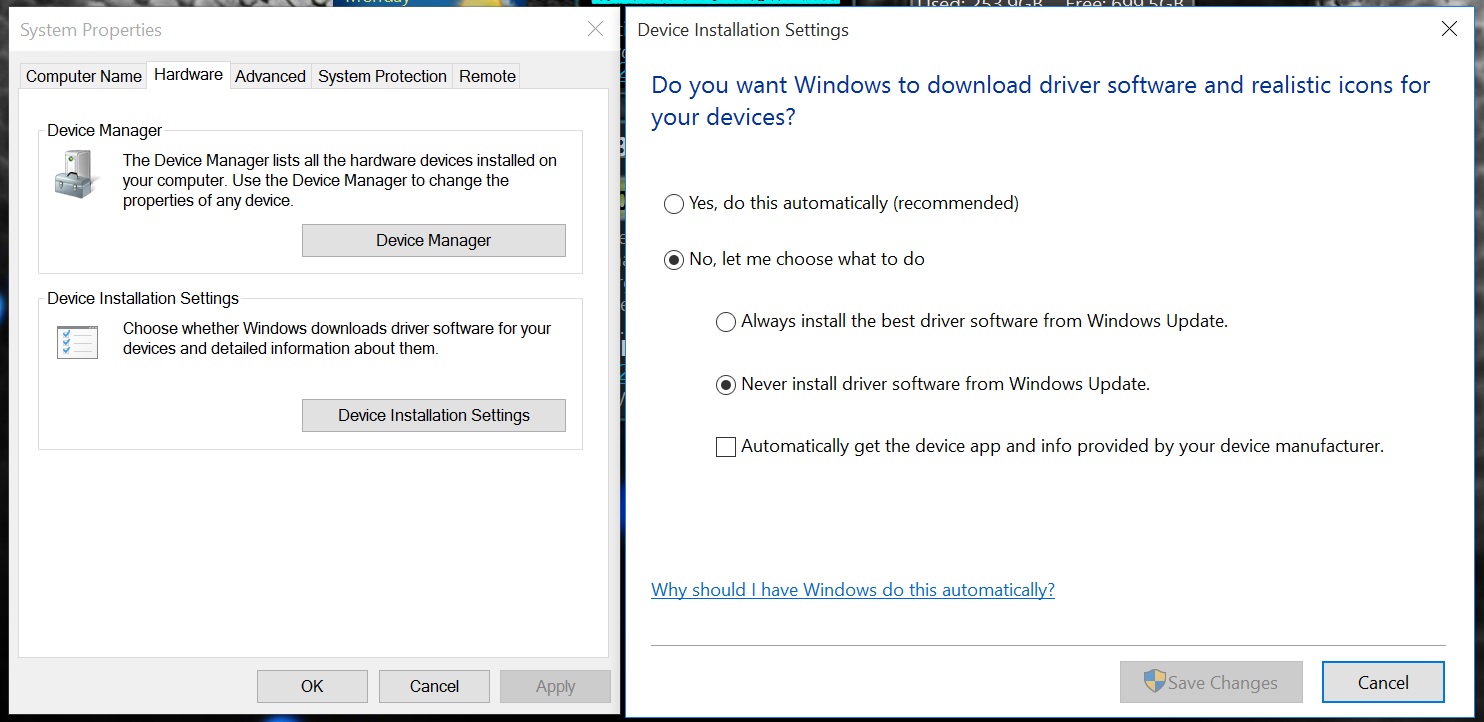Viewport: 1484px width, 722px height.
Task: Click the Device Installation Settings checklist icon
Action: (77, 342)
